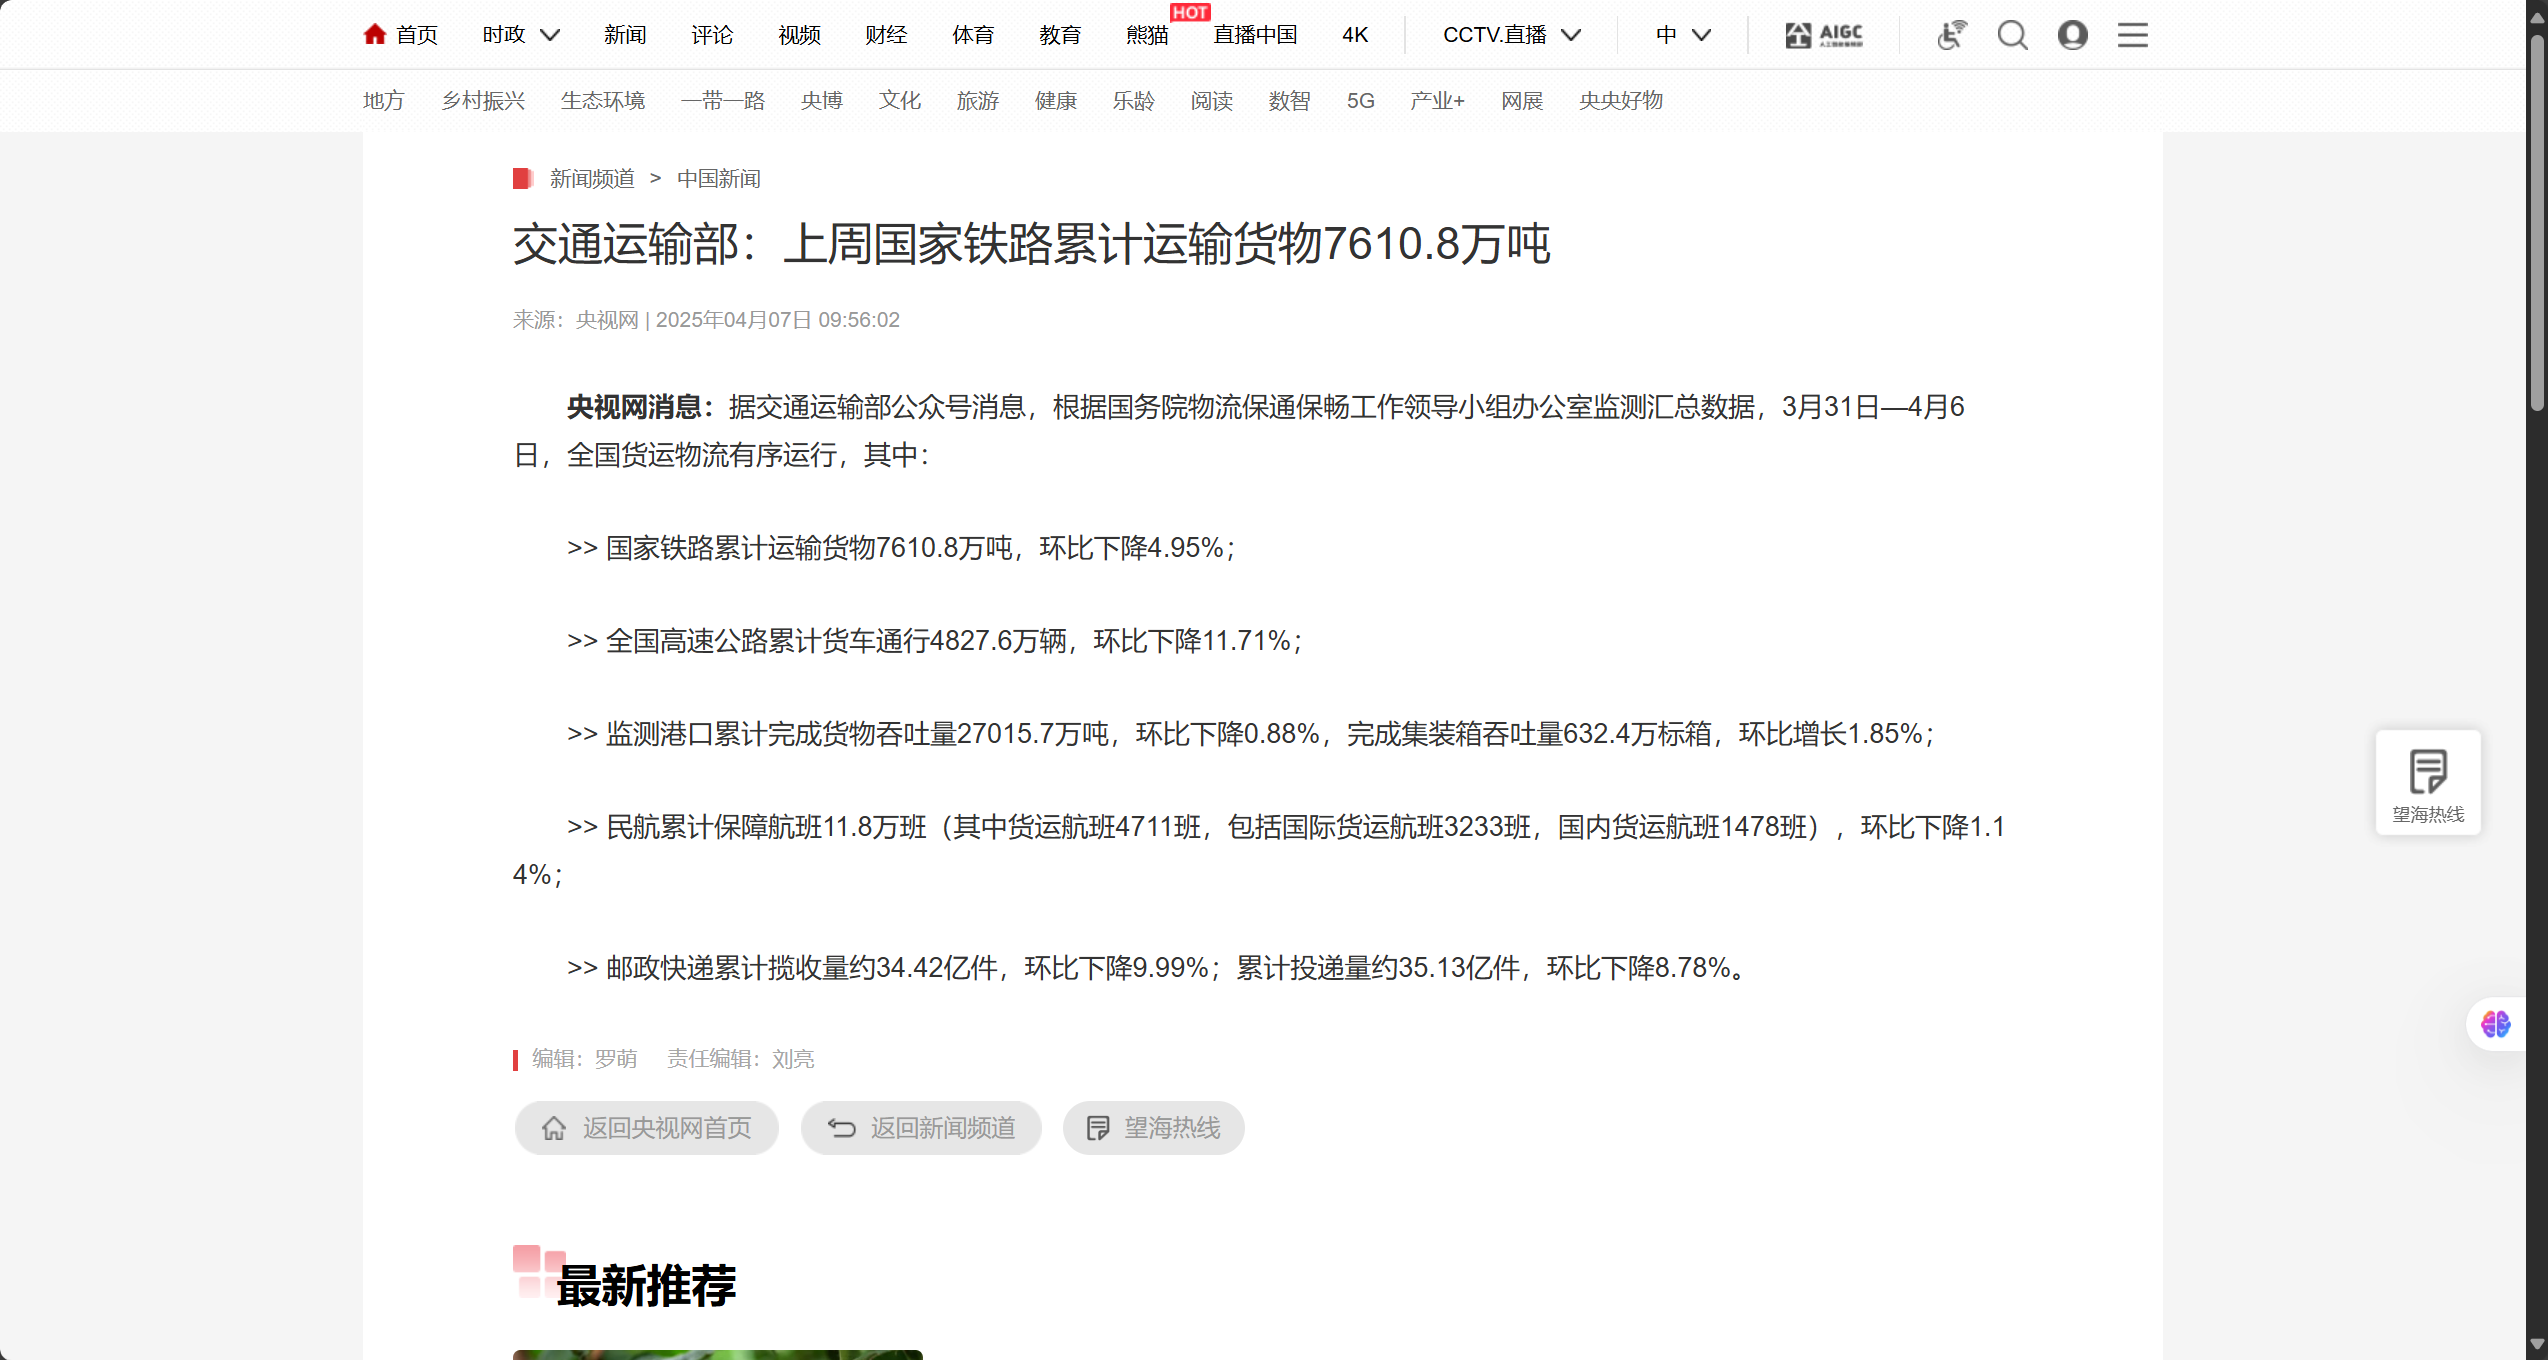Go to 乡村振兴 section

483,101
